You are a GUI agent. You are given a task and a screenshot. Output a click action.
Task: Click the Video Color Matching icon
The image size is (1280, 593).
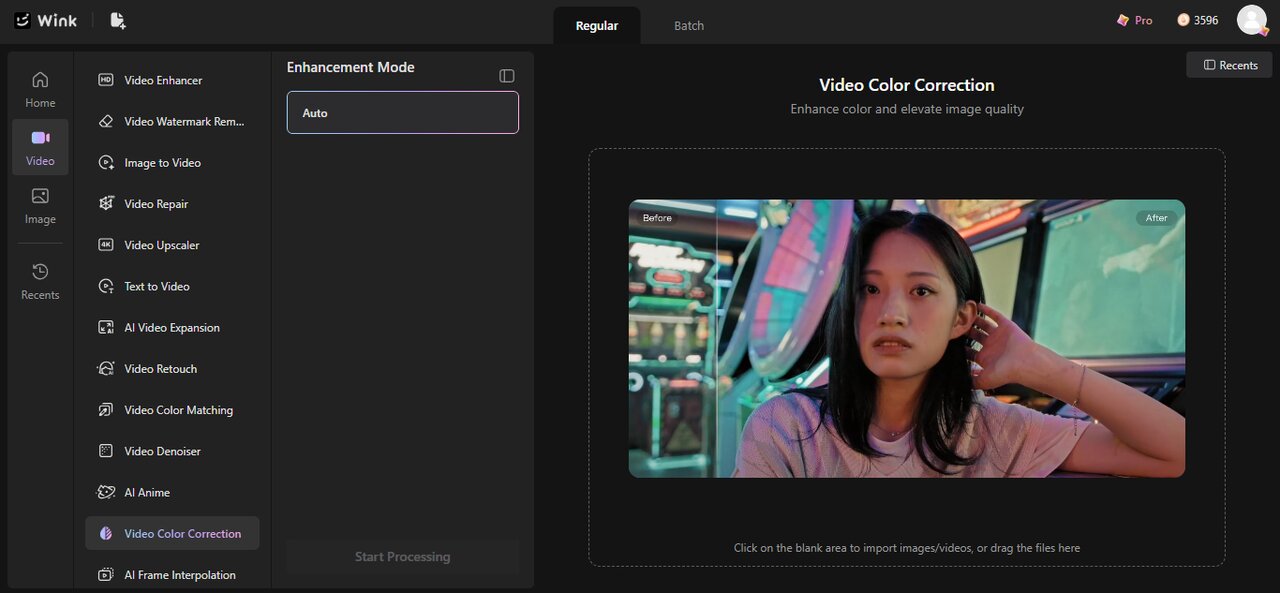(x=106, y=410)
